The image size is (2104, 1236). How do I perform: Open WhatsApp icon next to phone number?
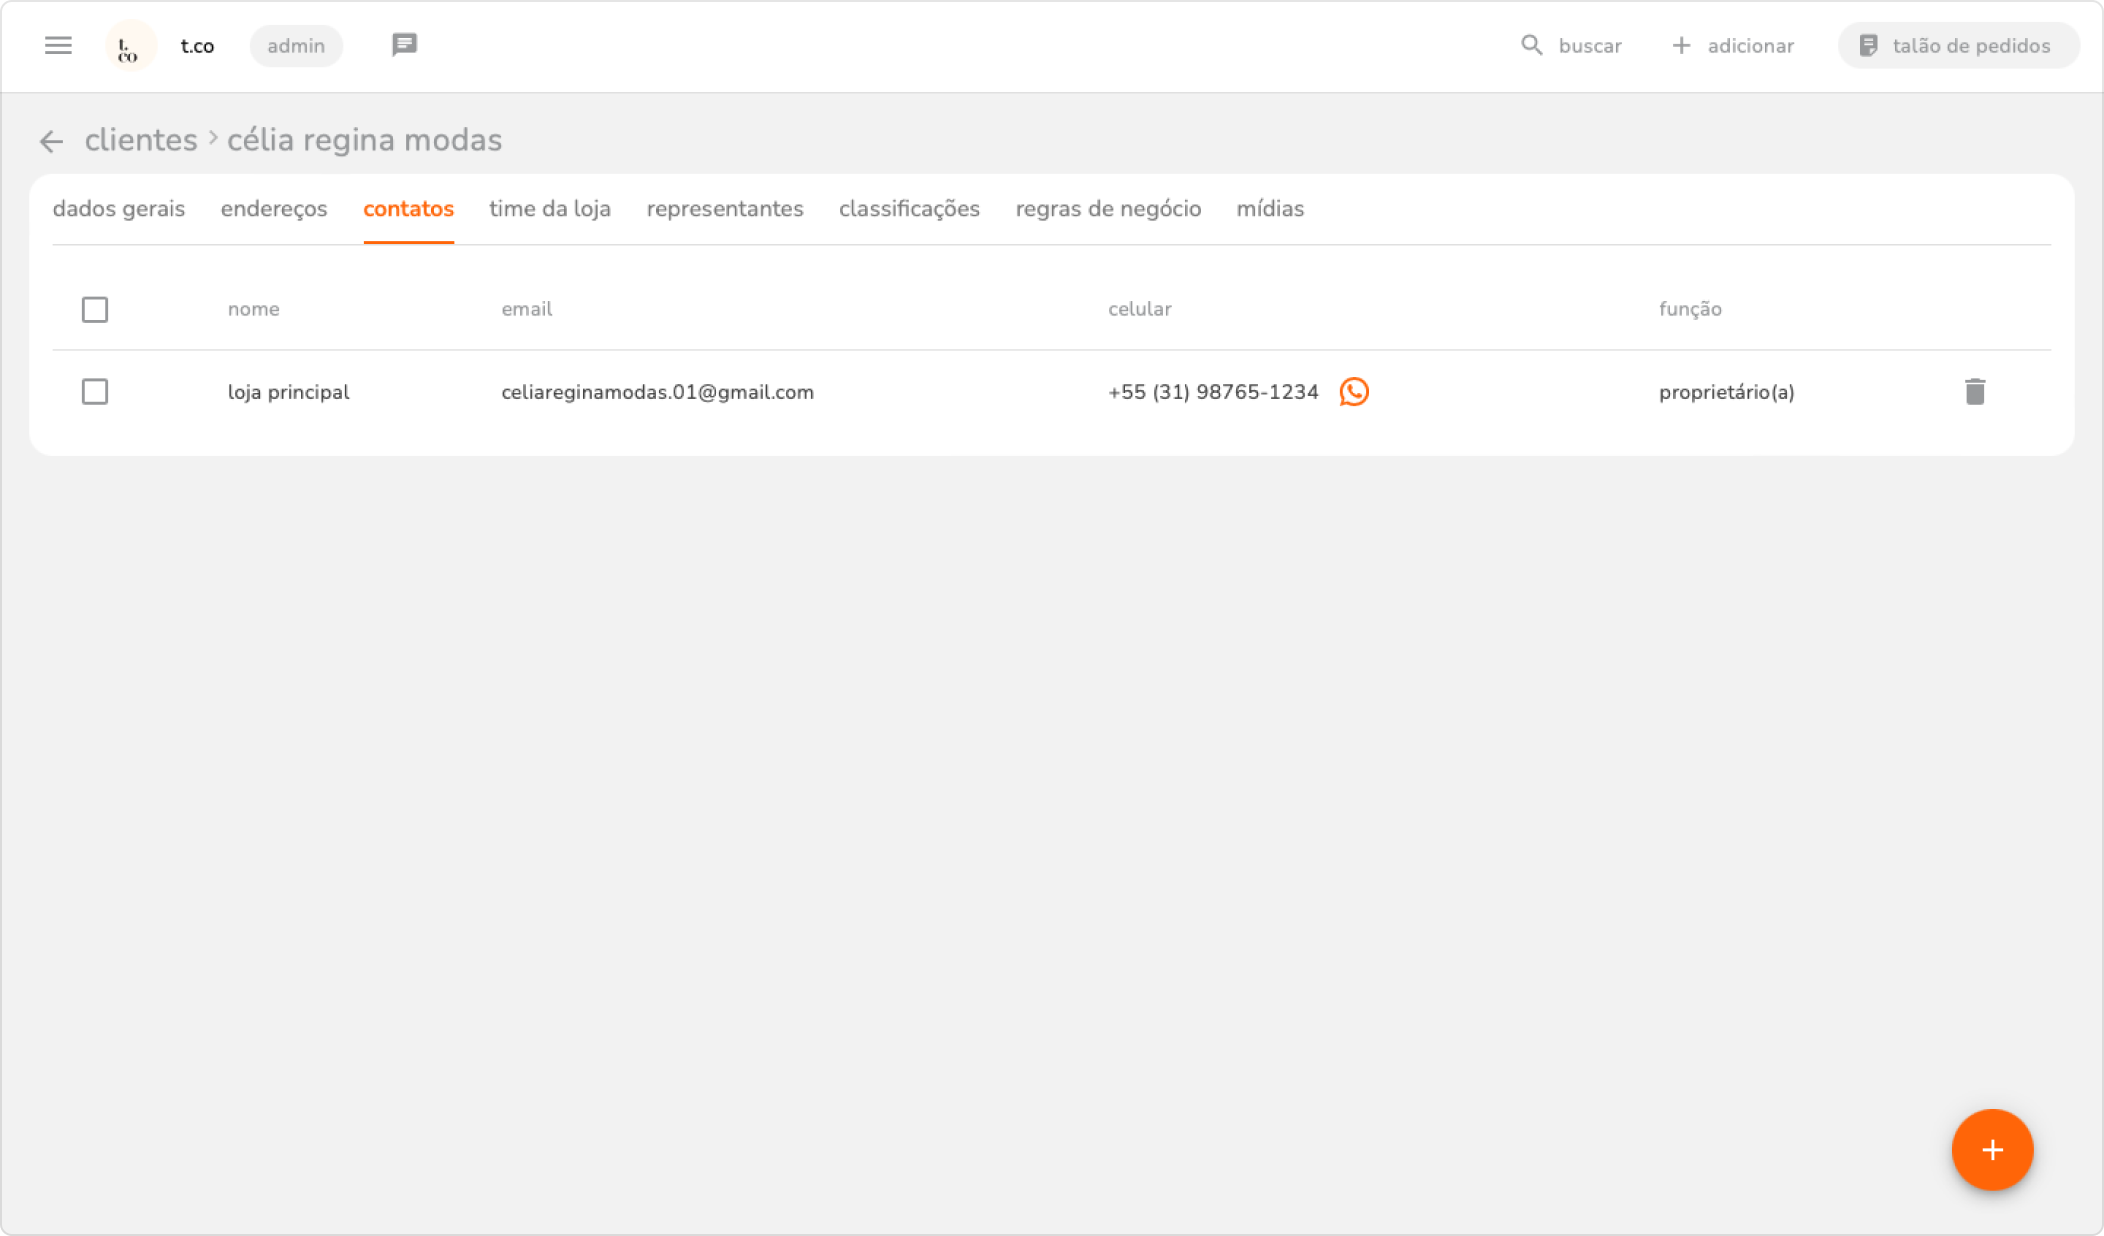coord(1354,392)
